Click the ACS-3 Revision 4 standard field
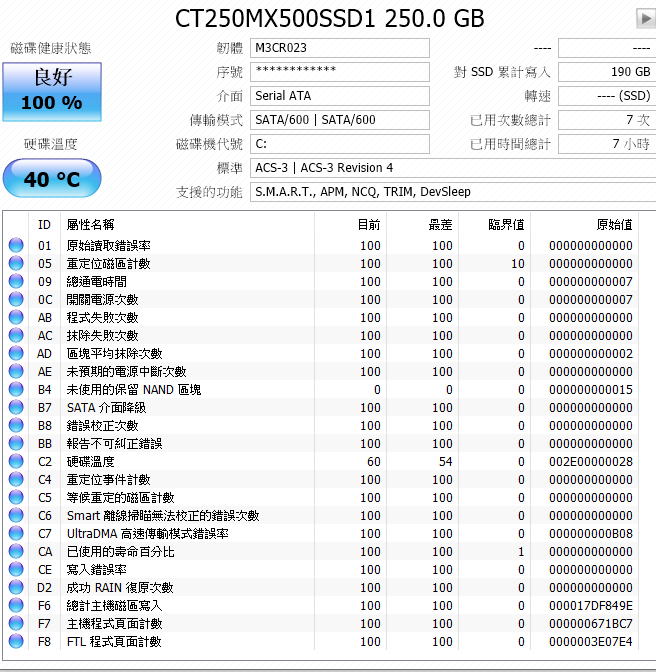The height and width of the screenshot is (672, 656). click(x=453, y=168)
